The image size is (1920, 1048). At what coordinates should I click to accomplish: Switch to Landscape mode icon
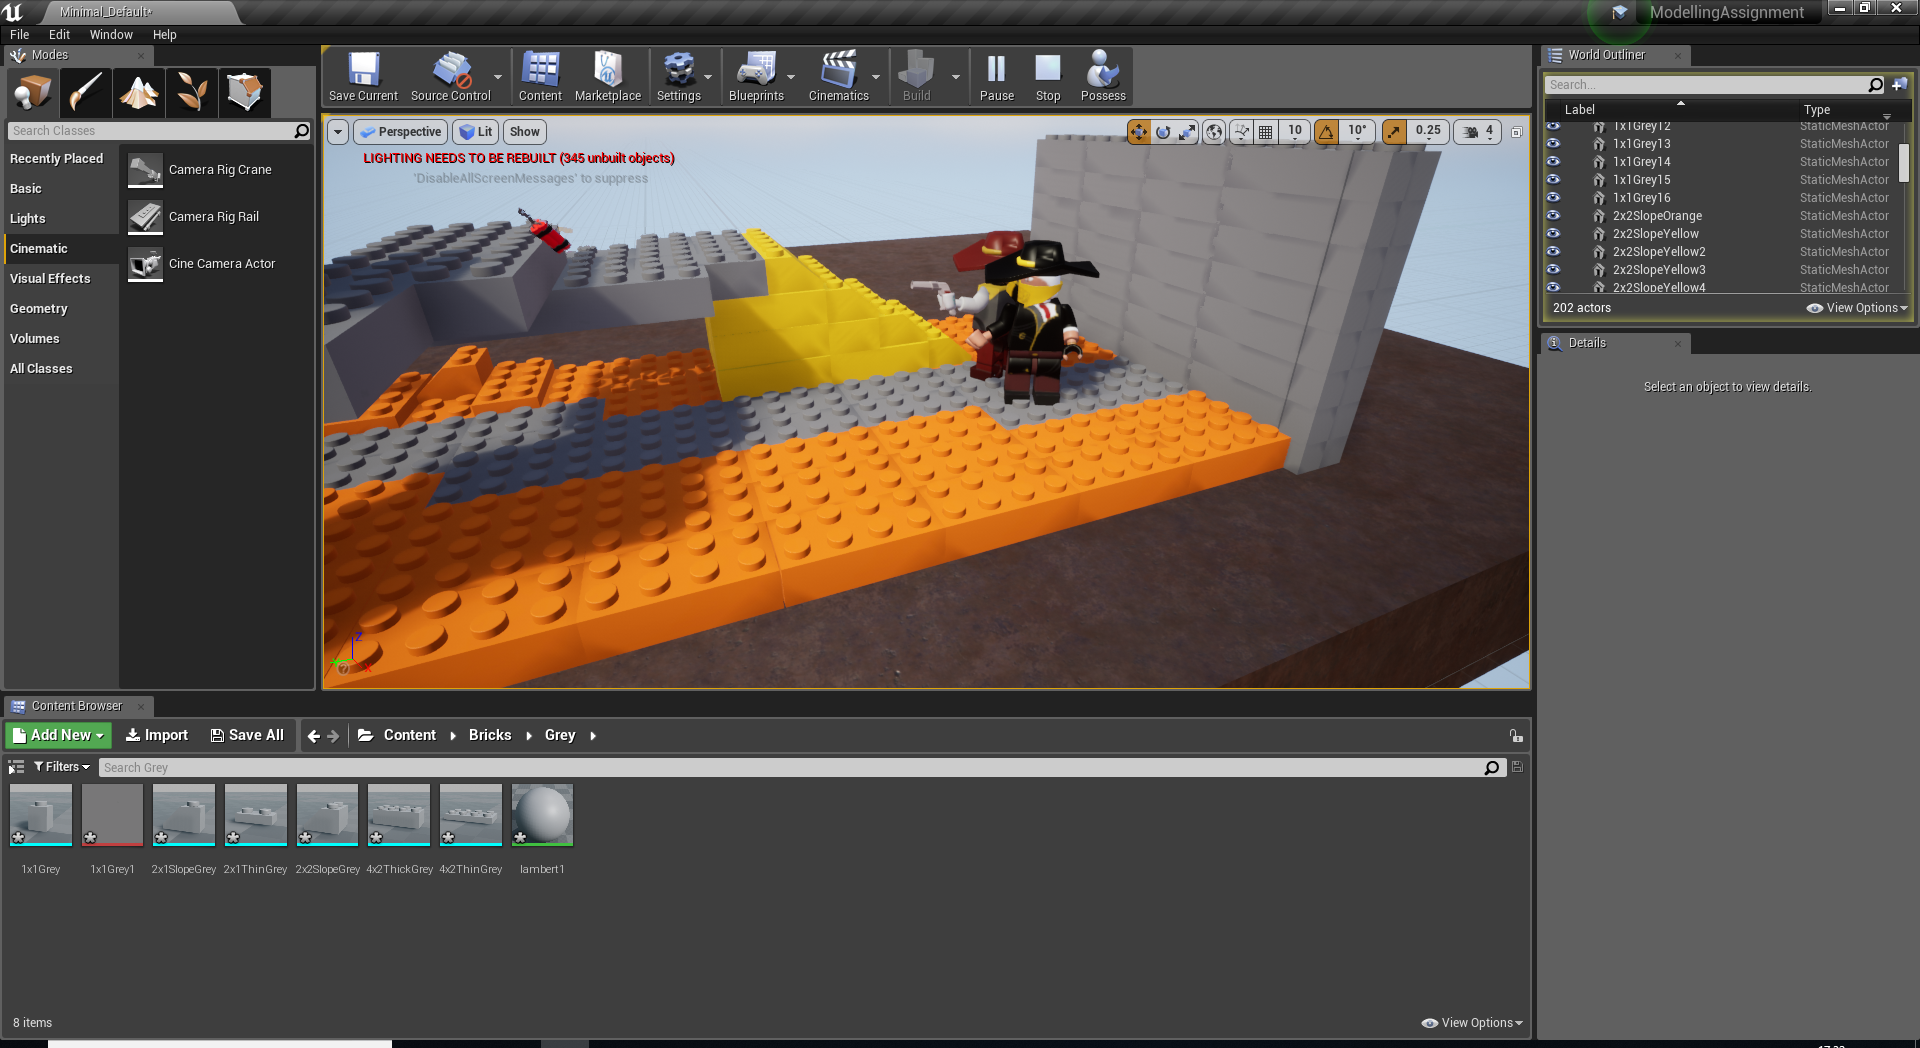(139, 93)
